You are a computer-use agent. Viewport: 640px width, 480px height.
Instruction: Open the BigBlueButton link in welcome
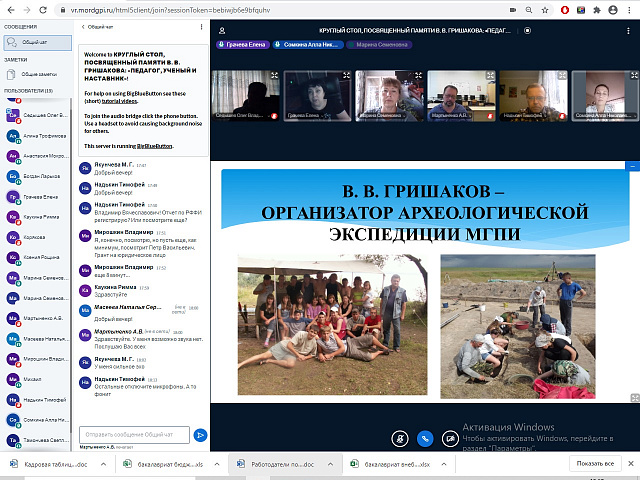(x=154, y=146)
